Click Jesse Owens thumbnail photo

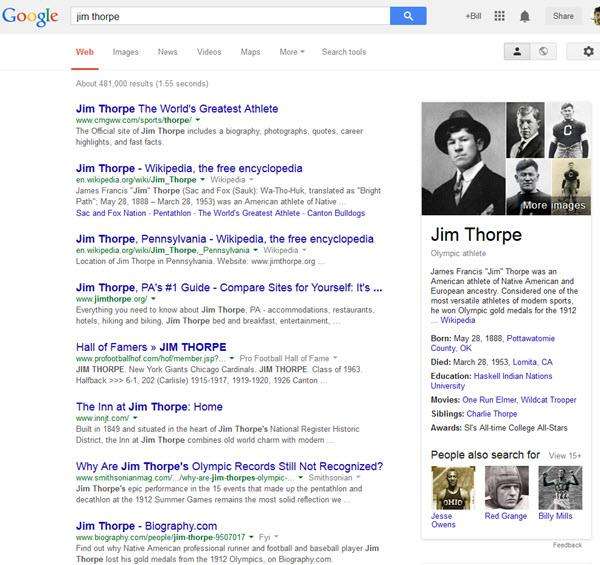coord(453,488)
